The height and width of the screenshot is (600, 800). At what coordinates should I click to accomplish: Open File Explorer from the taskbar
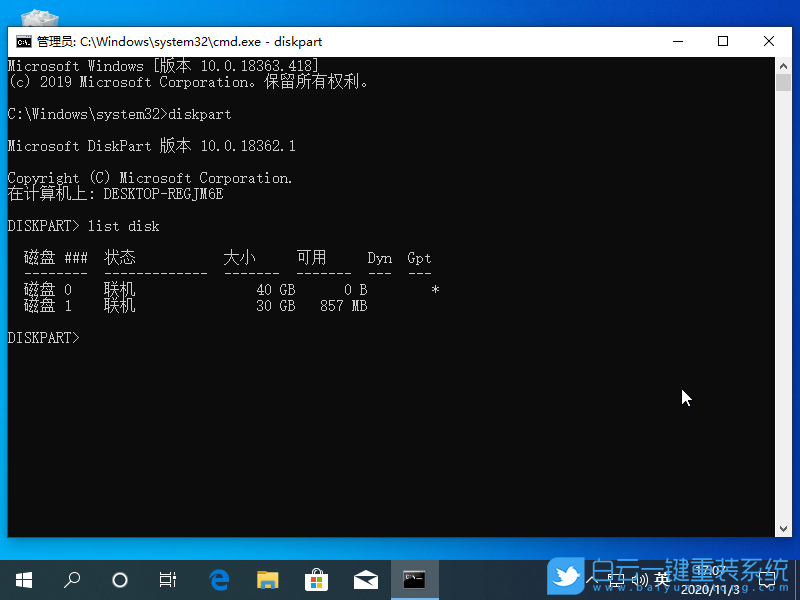pos(267,579)
